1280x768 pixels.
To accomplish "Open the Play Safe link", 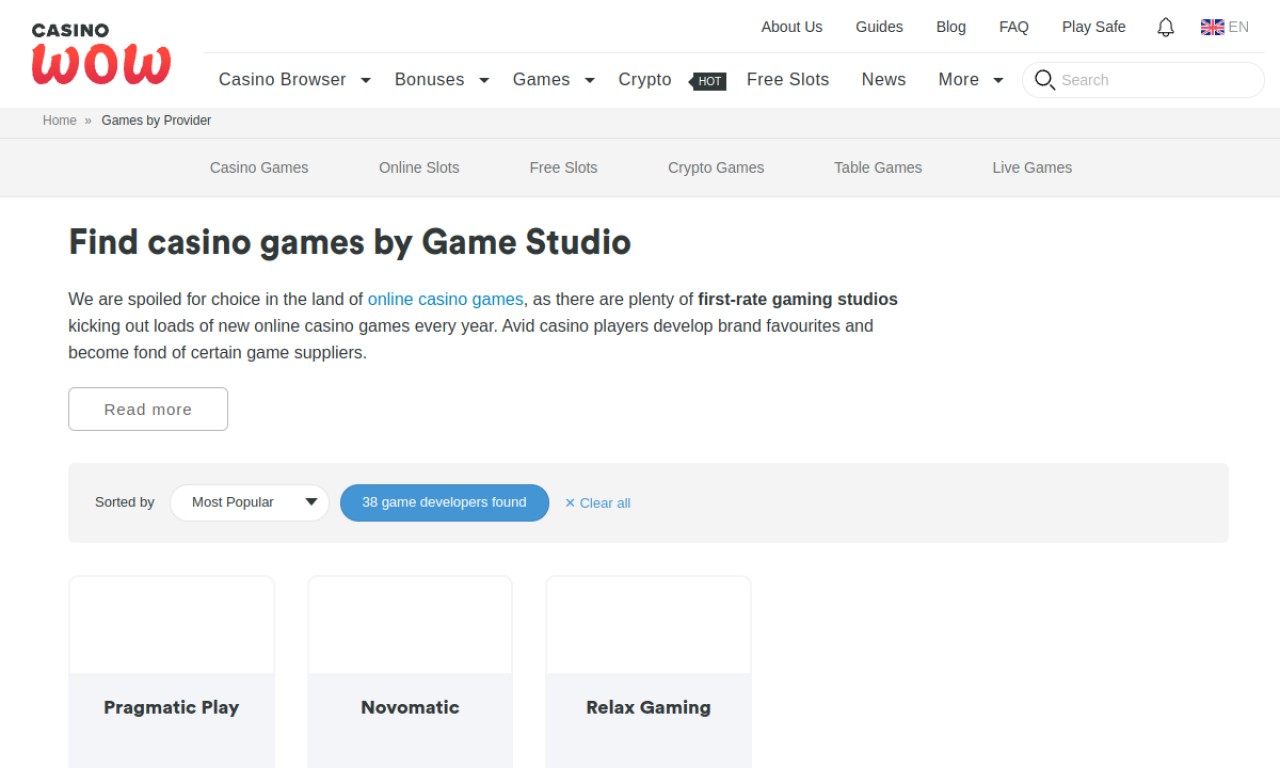I will (x=1094, y=27).
